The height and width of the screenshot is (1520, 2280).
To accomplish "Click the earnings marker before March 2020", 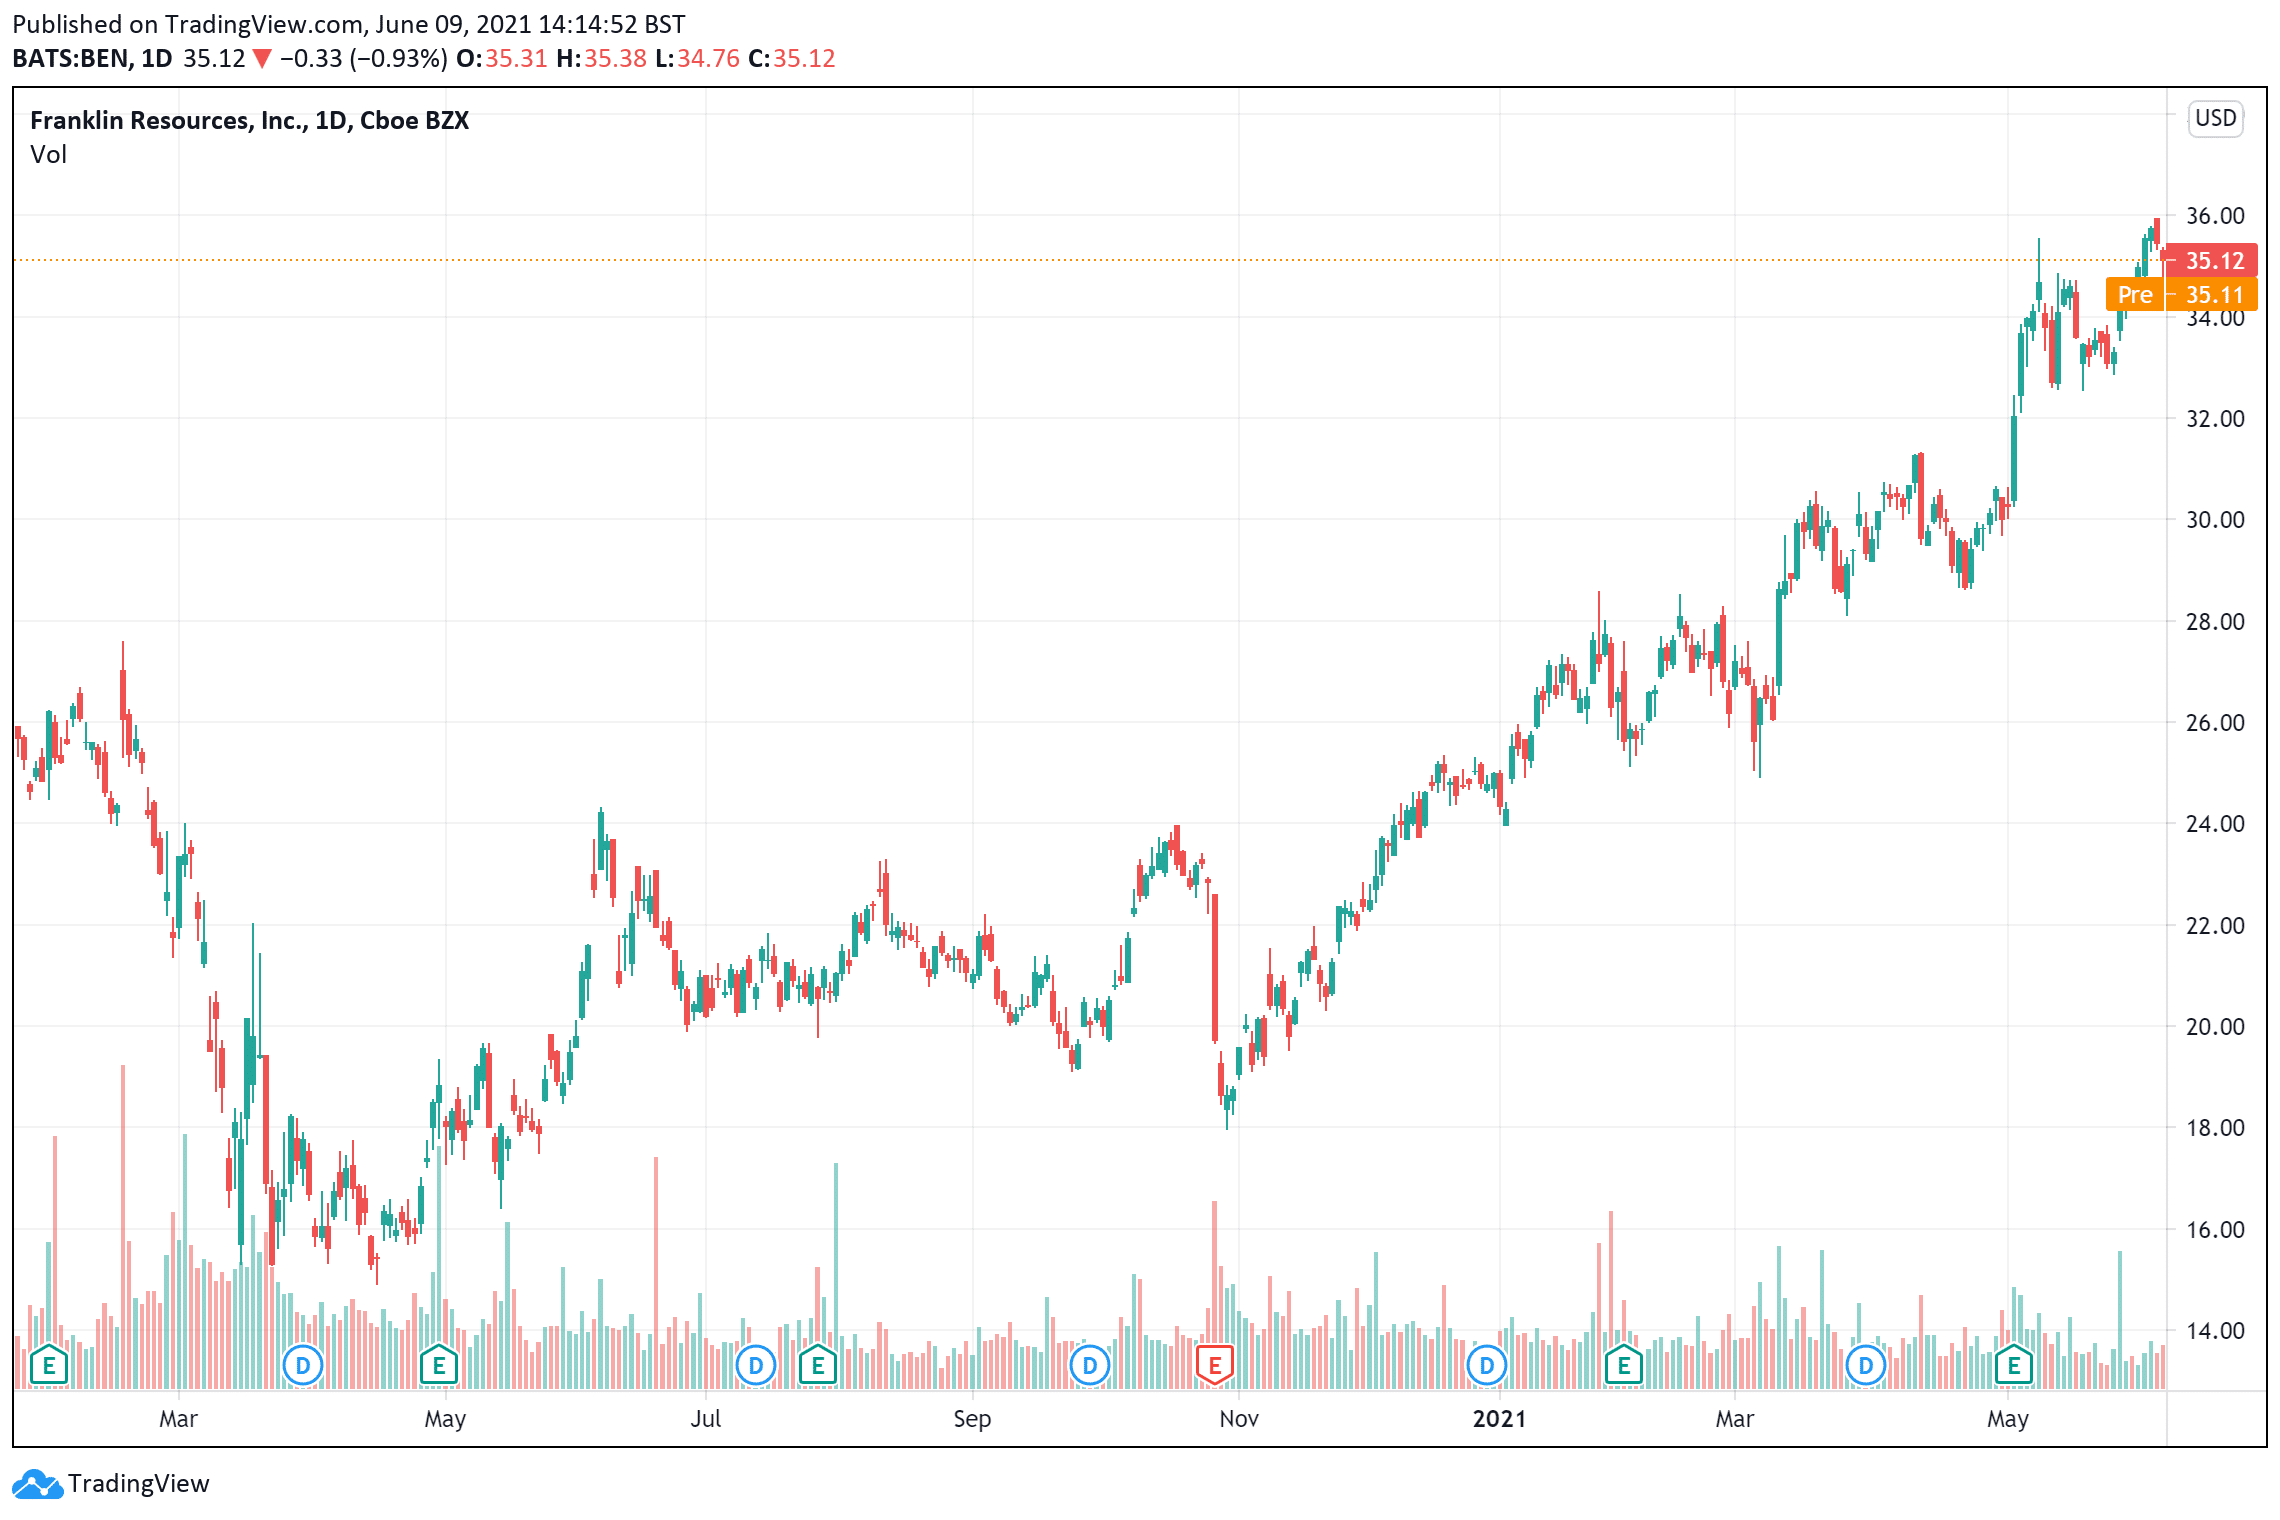I will [x=49, y=1365].
